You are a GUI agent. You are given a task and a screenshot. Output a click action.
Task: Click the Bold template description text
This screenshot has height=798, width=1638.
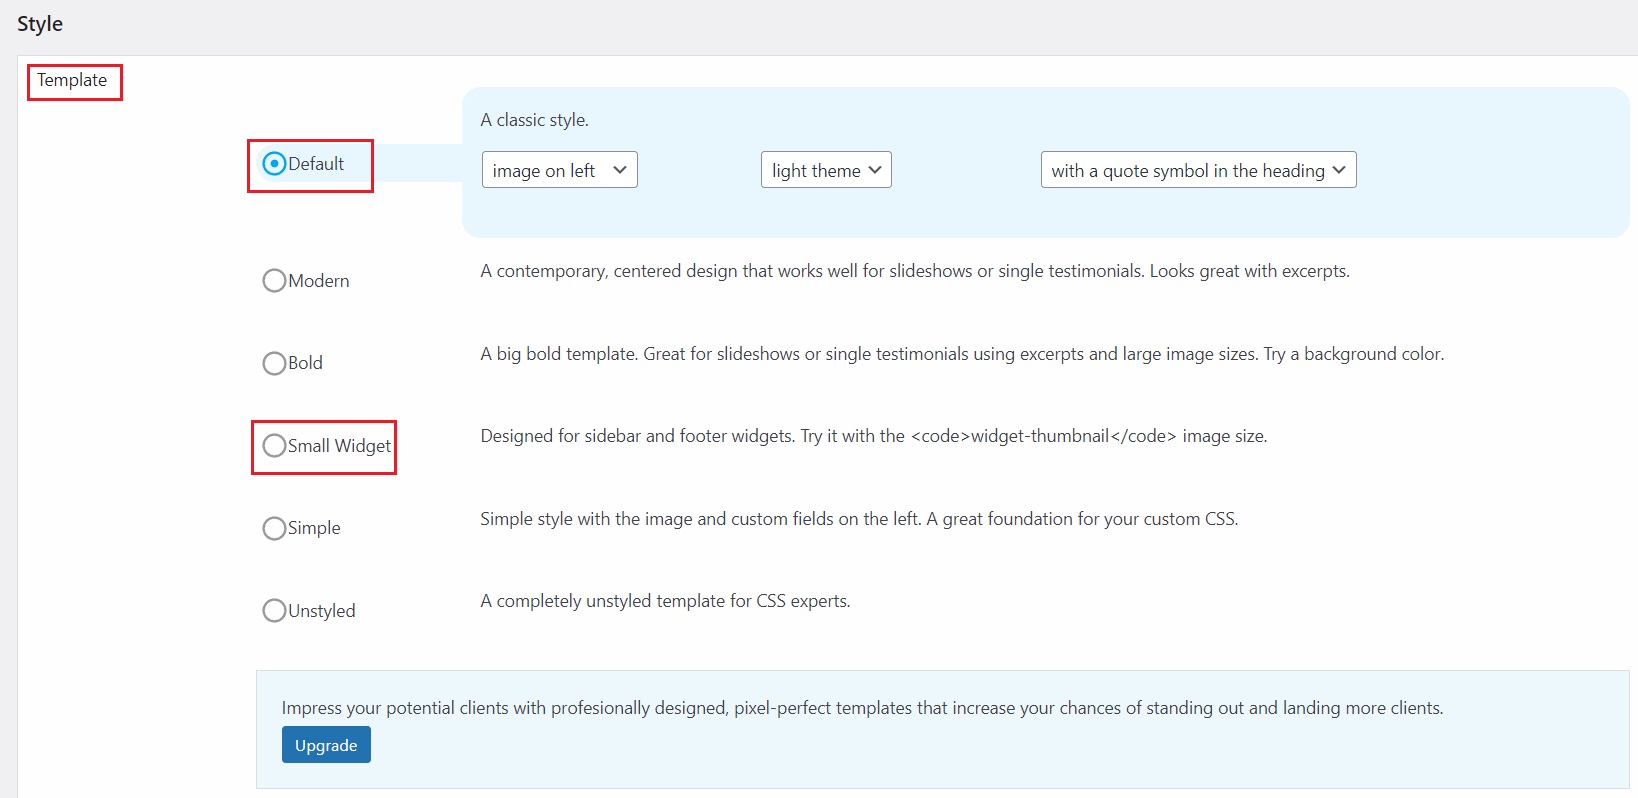tap(962, 354)
